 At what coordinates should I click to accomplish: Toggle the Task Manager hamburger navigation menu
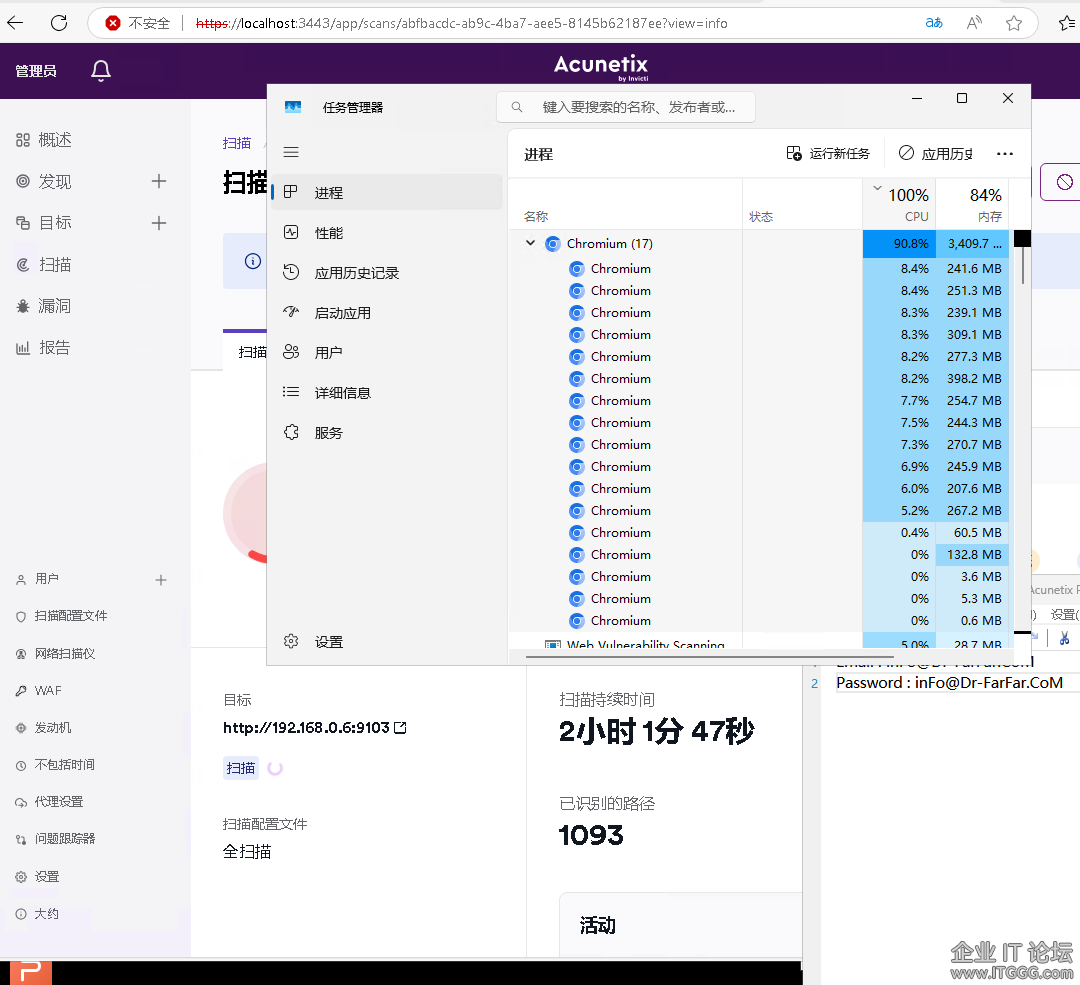pos(291,152)
